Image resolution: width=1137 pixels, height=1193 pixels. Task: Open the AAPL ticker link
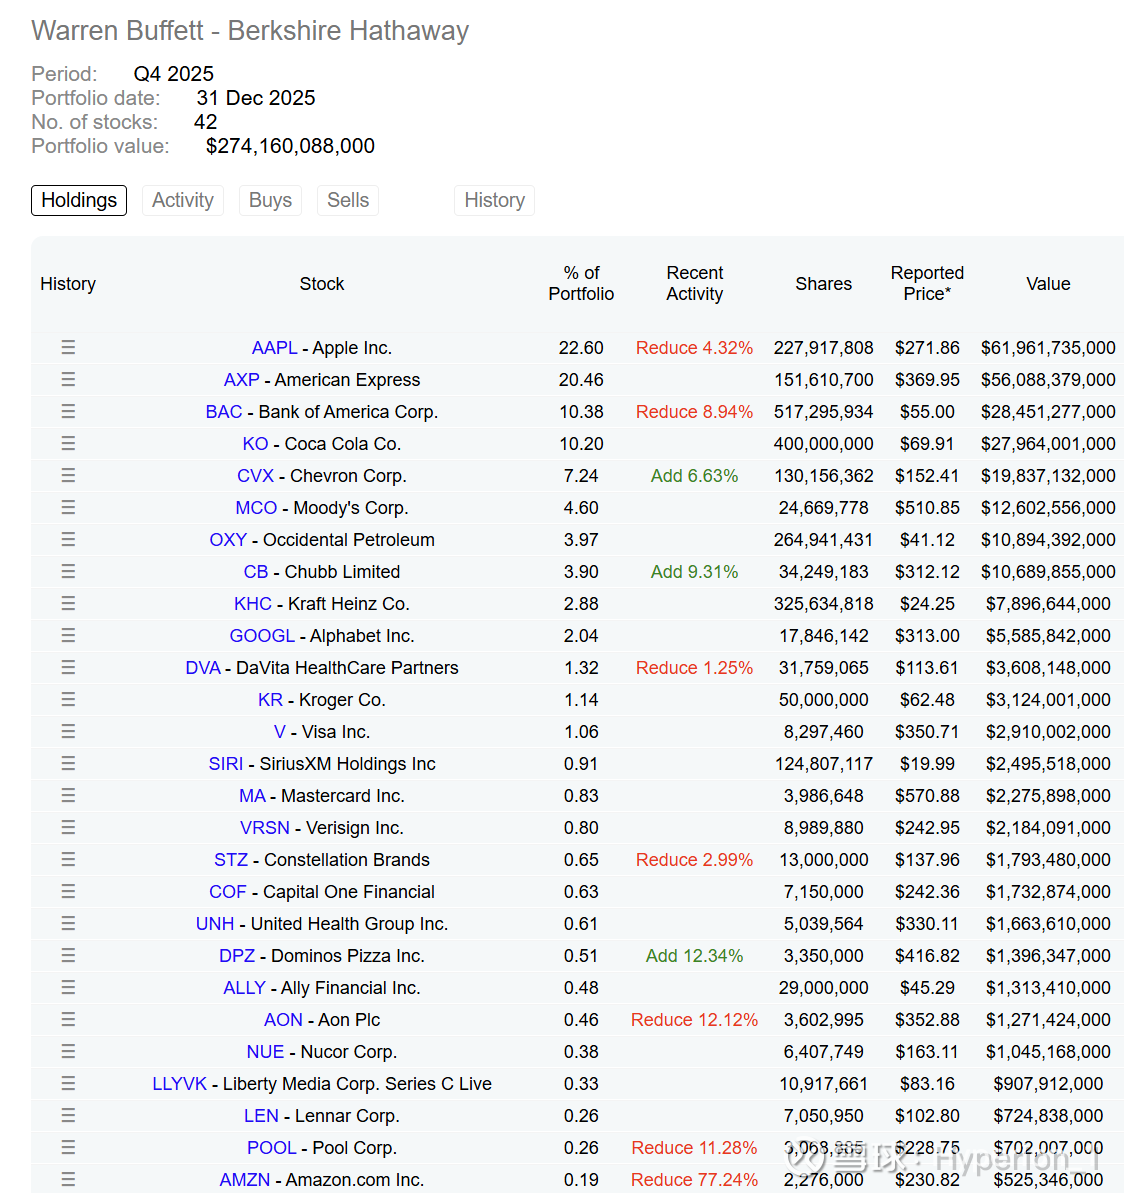tap(274, 348)
